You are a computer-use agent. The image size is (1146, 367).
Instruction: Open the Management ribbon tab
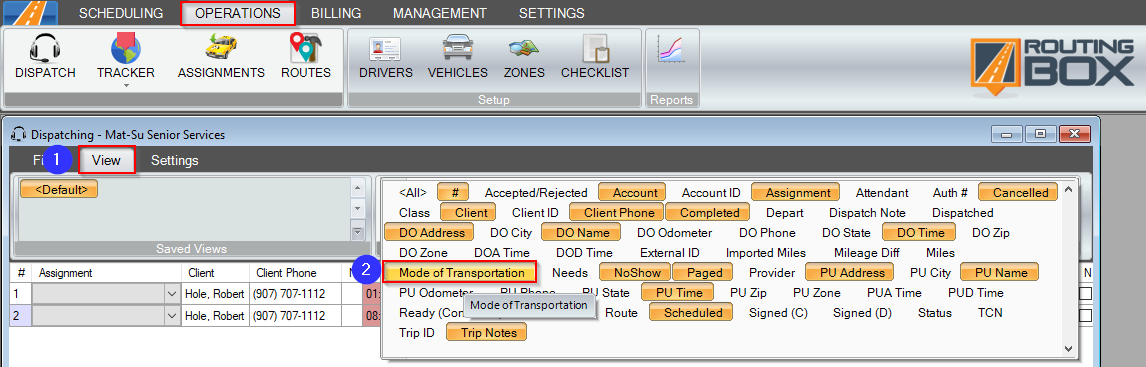[x=439, y=13]
